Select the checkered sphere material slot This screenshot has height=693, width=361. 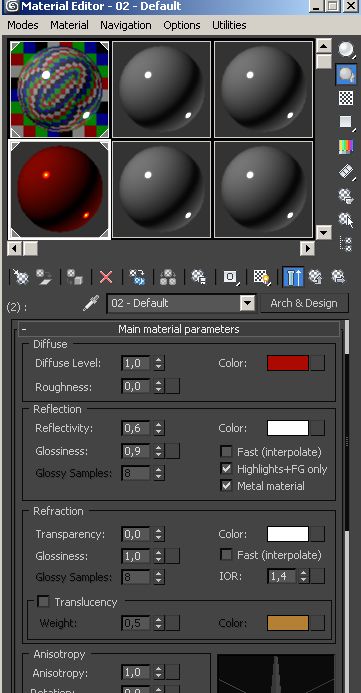click(x=60, y=90)
